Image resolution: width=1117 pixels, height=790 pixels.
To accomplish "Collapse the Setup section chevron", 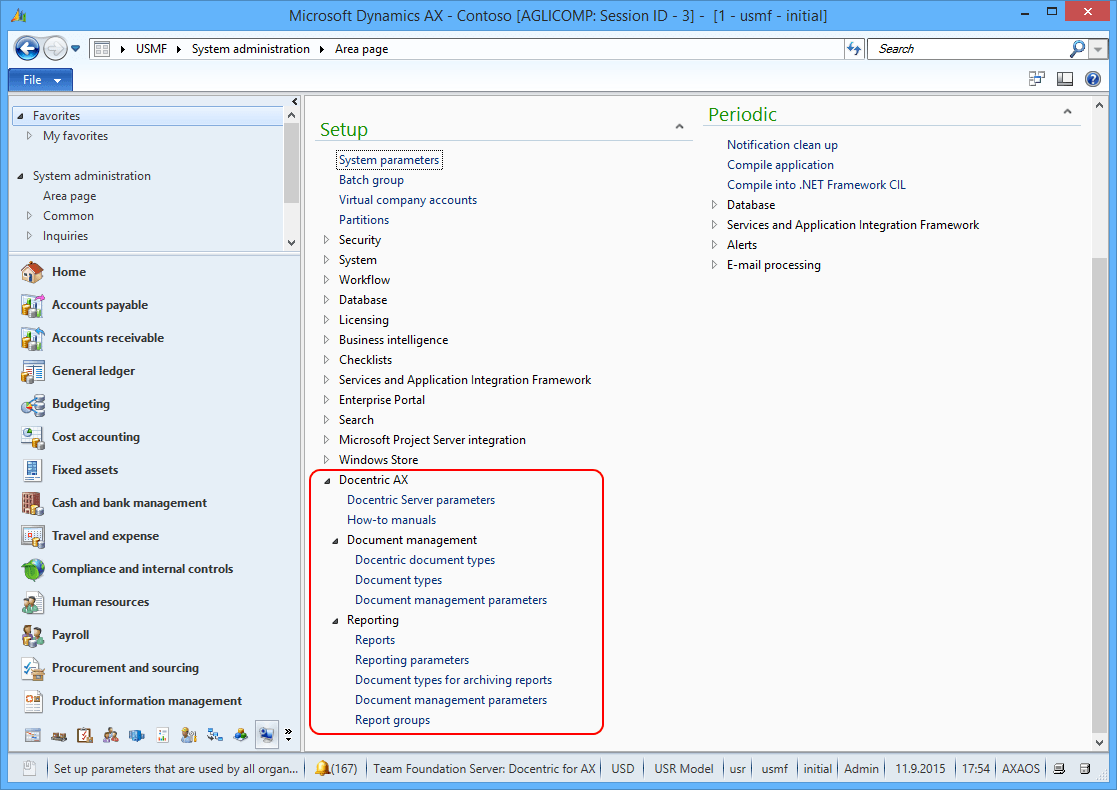I will point(680,126).
